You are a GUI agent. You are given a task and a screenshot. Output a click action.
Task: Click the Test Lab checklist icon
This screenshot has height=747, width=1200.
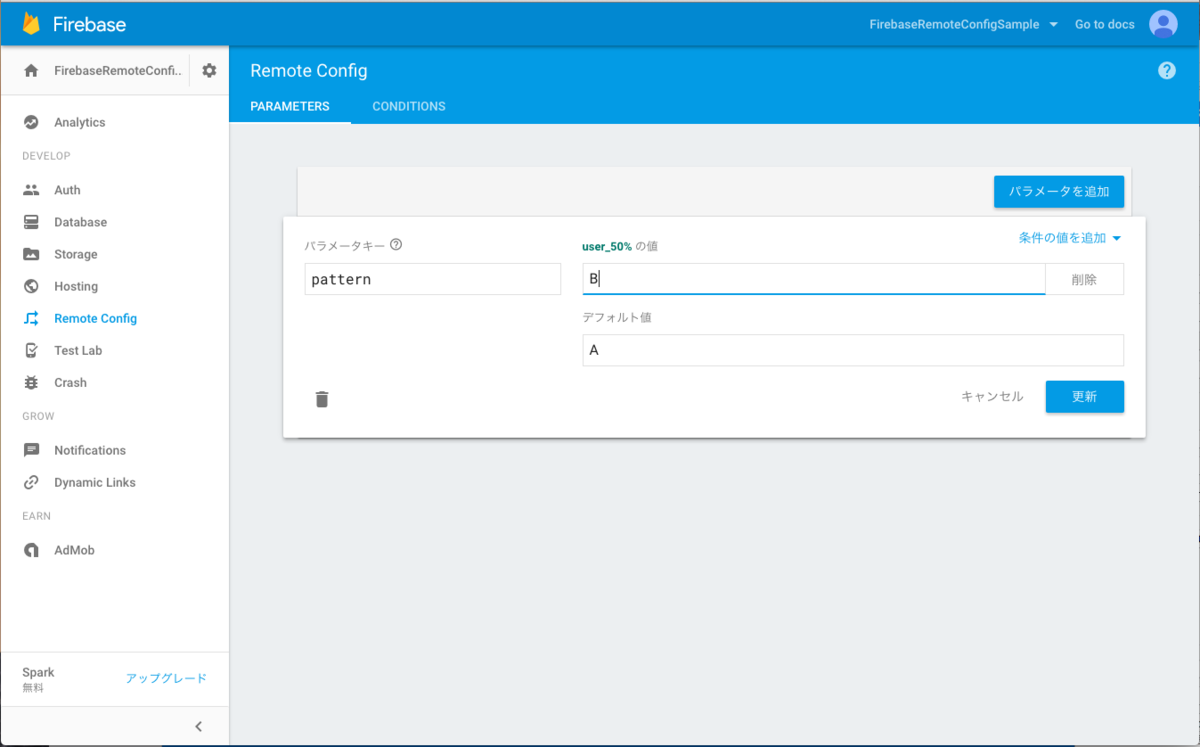pyautogui.click(x=31, y=350)
